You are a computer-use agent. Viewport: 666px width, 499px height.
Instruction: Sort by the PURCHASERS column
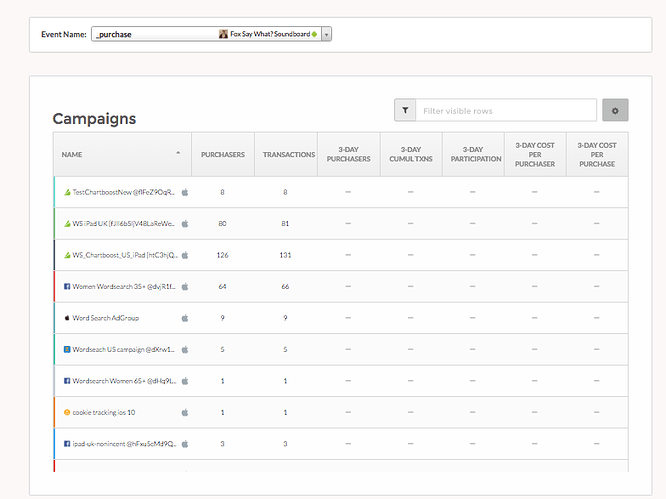[223, 155]
